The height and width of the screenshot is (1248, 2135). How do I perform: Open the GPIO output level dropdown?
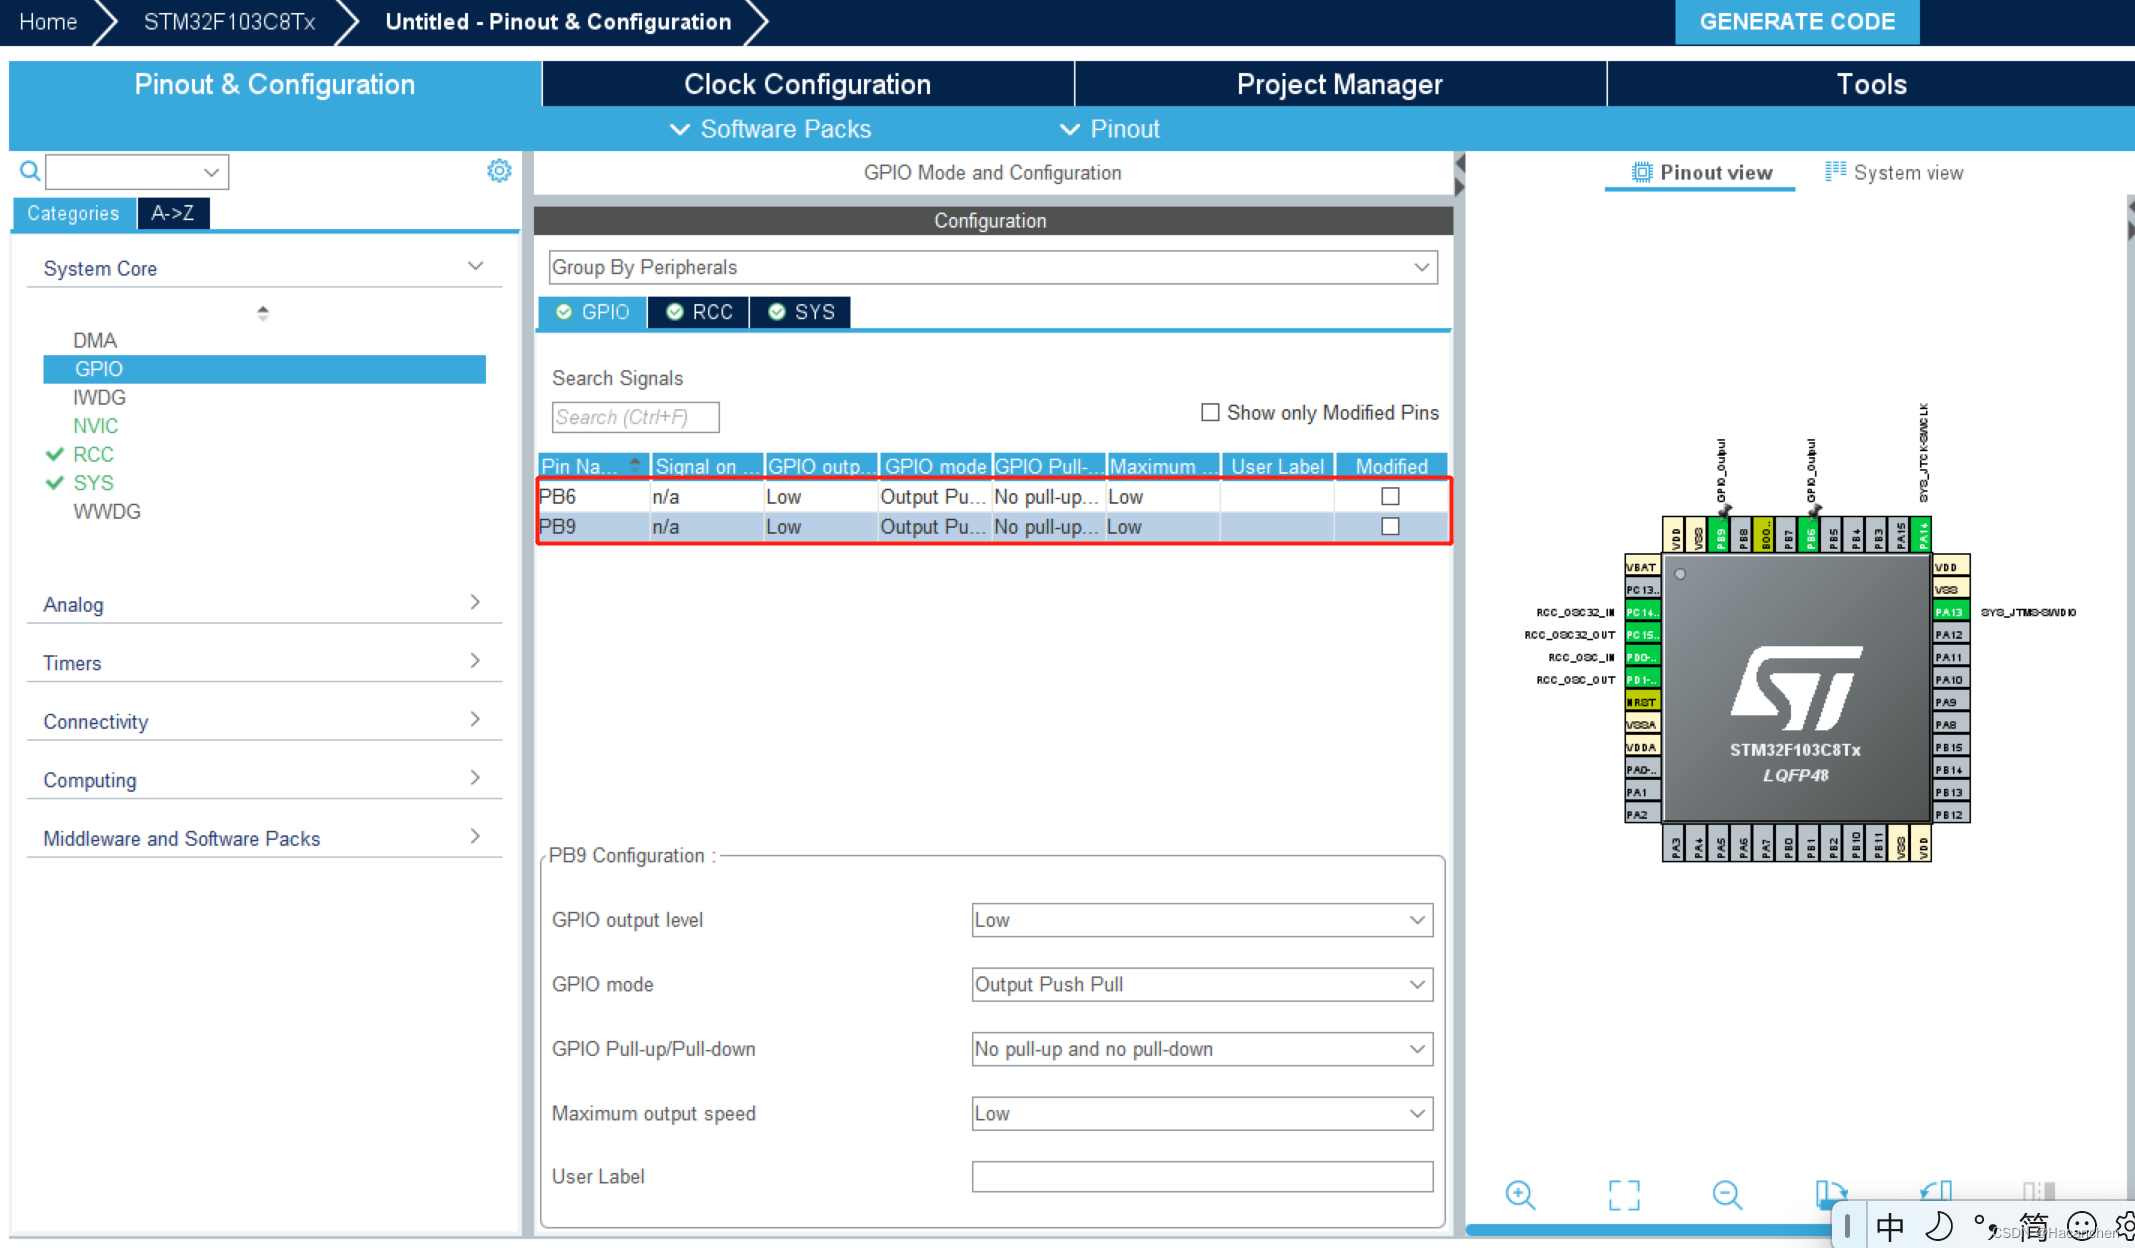pyautogui.click(x=1202, y=920)
